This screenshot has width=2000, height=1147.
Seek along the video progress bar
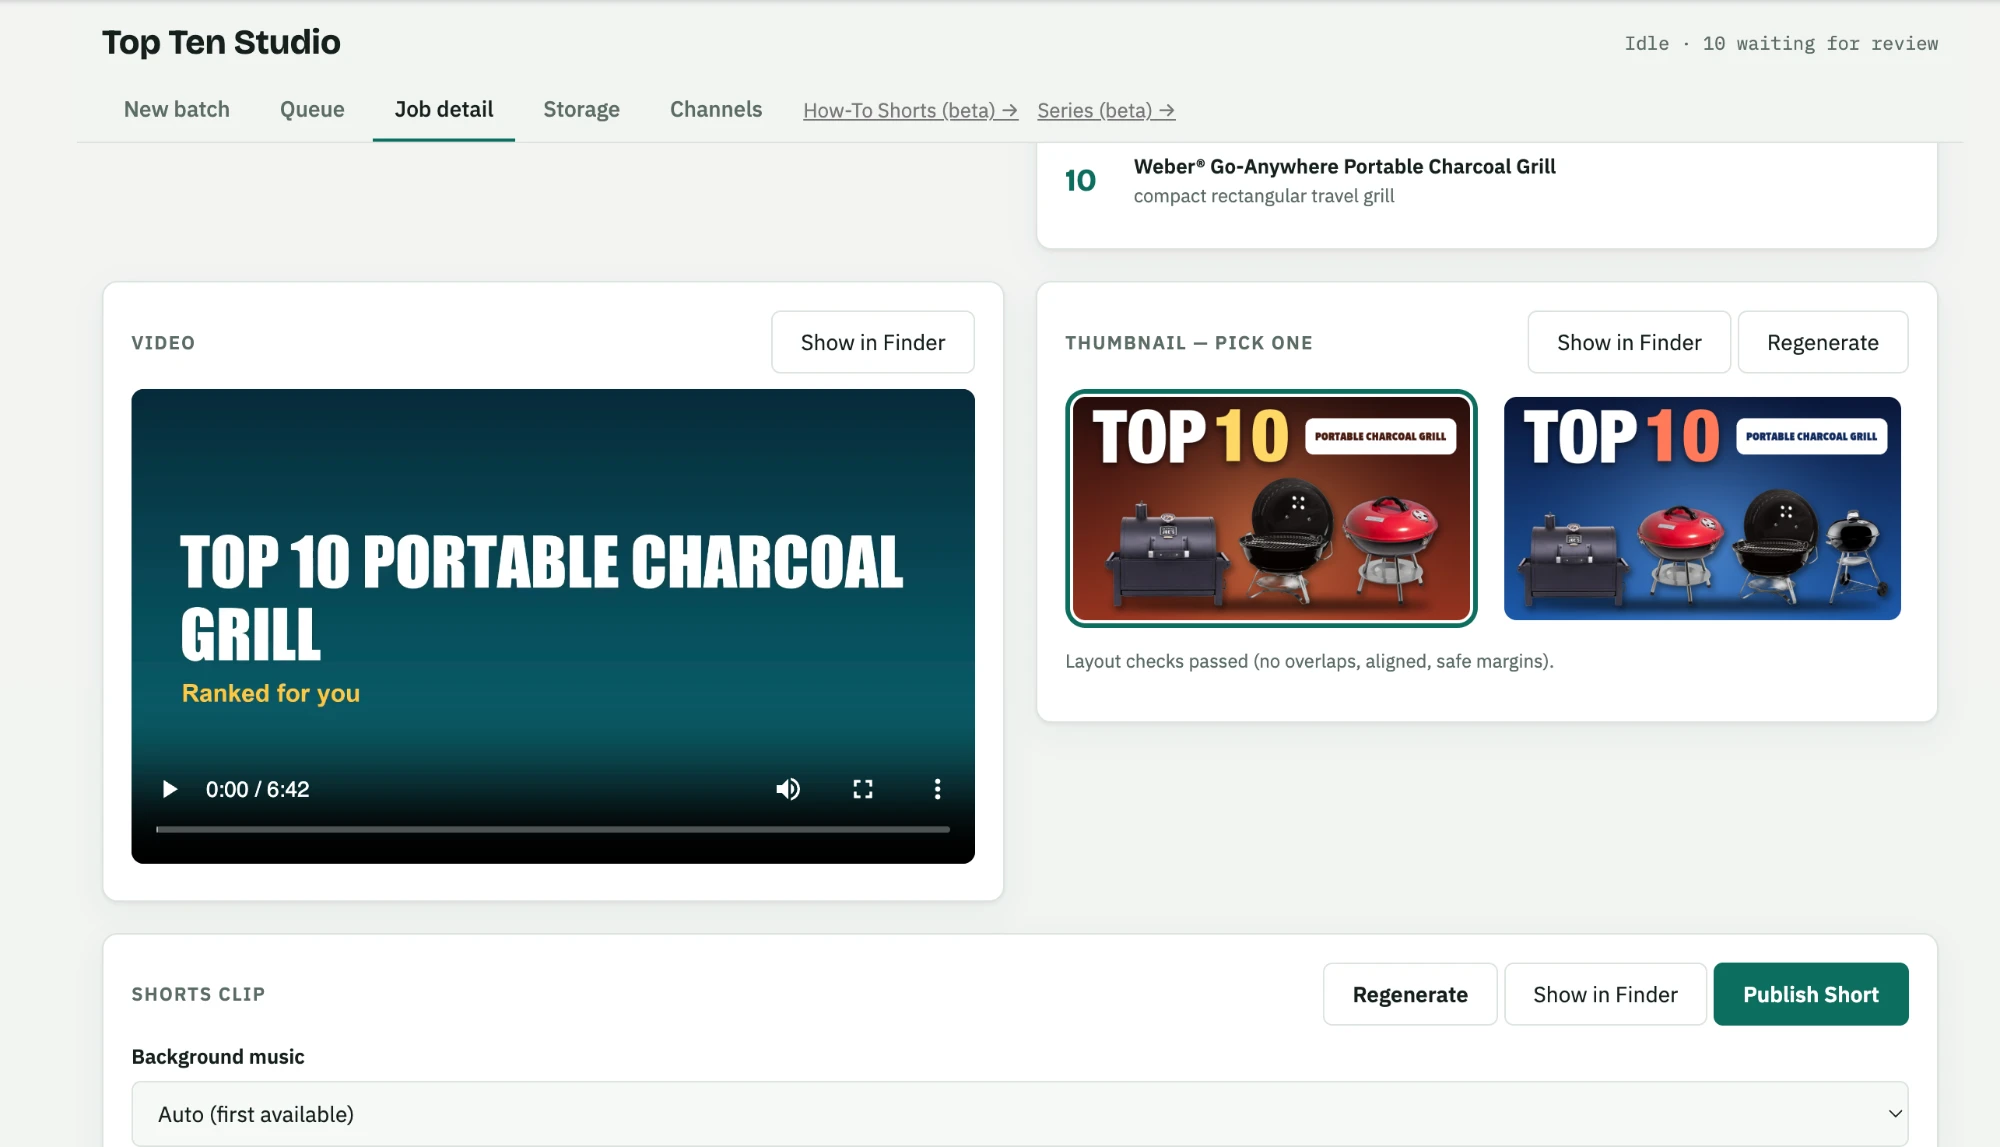tap(553, 829)
